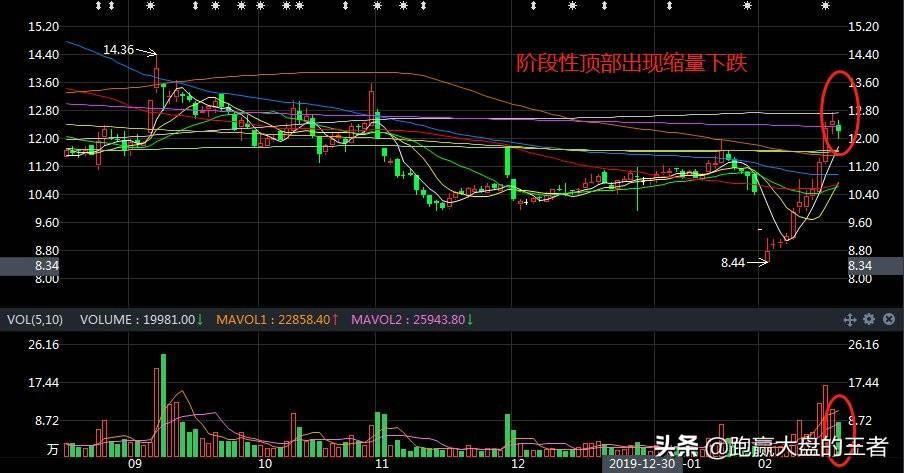Click the rightmost star marker on top row
904x473 pixels.
826,6
